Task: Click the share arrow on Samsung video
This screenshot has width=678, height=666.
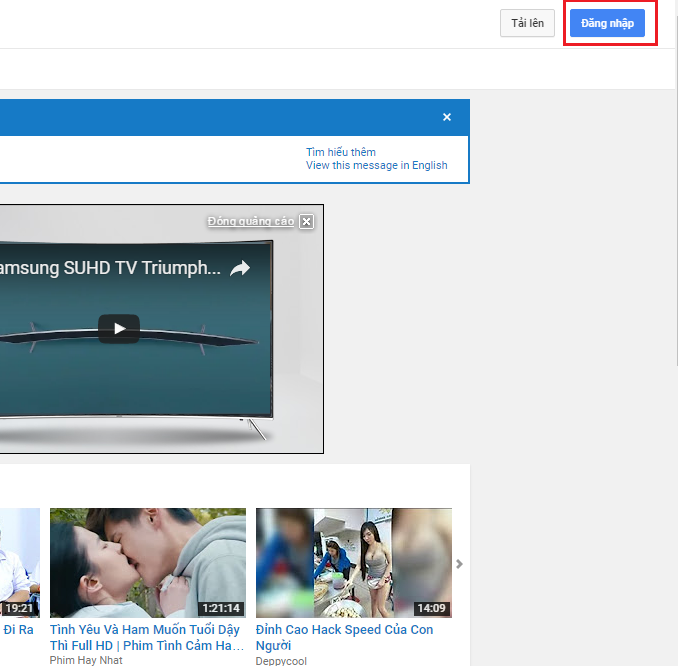Action: (240, 268)
